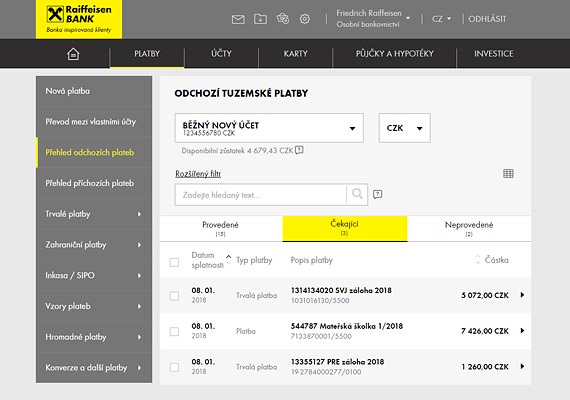Open the ÚČTY main menu
The image size is (570, 400).
[x=221, y=54]
